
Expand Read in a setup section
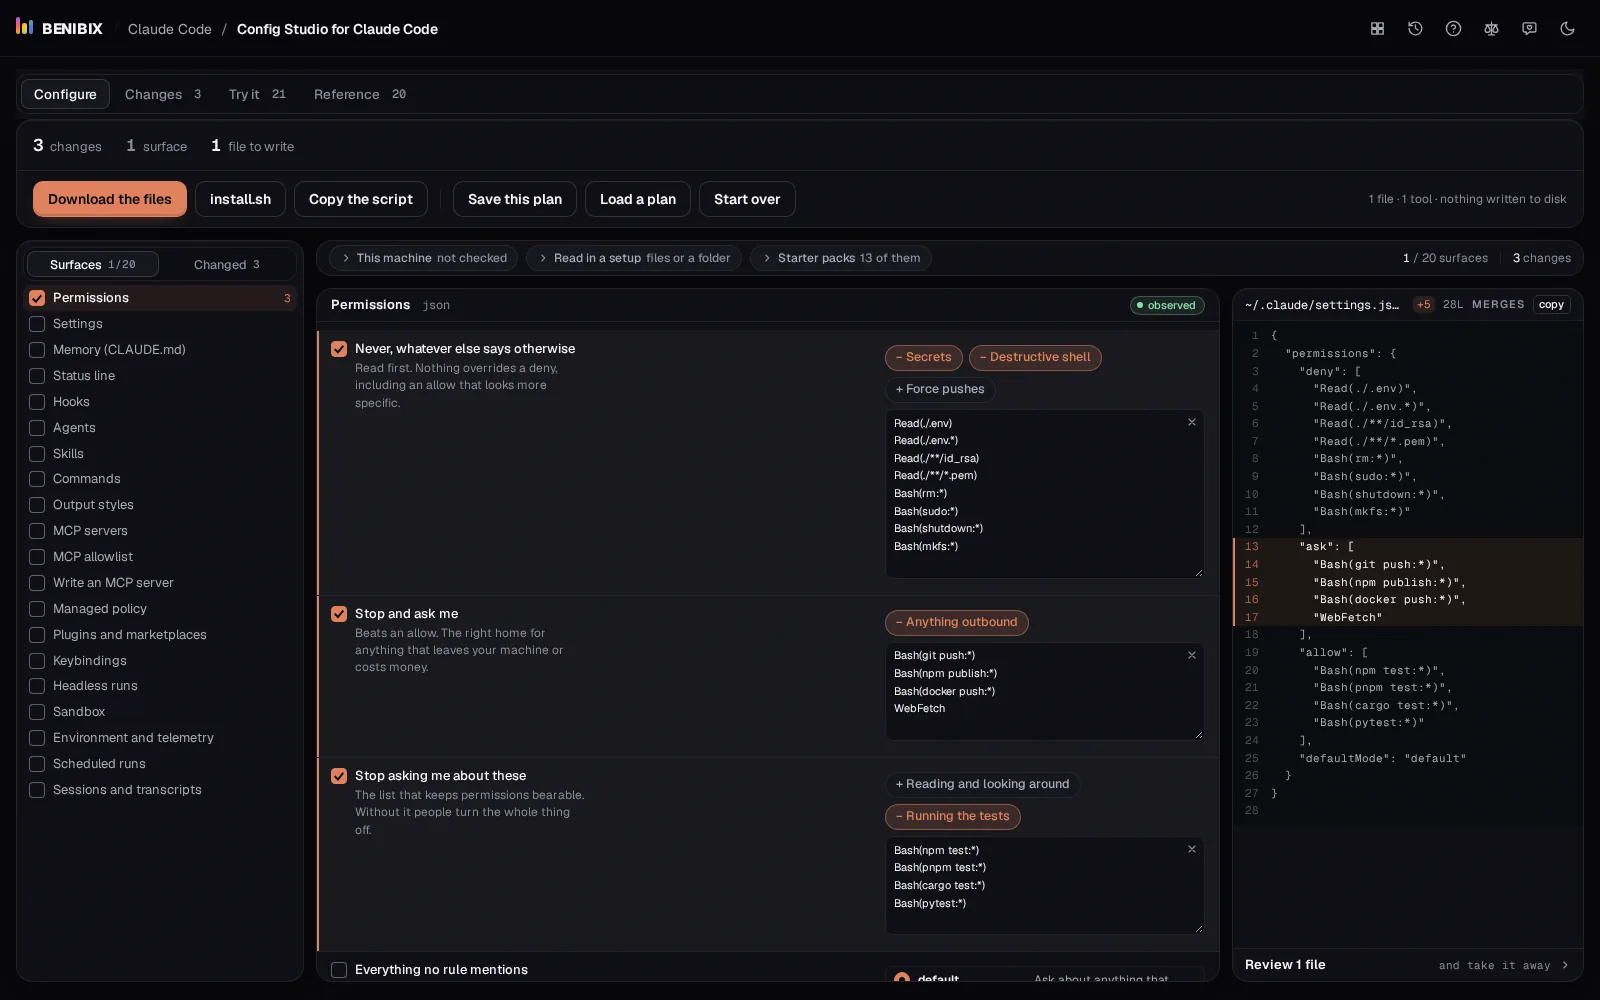pyautogui.click(x=634, y=258)
